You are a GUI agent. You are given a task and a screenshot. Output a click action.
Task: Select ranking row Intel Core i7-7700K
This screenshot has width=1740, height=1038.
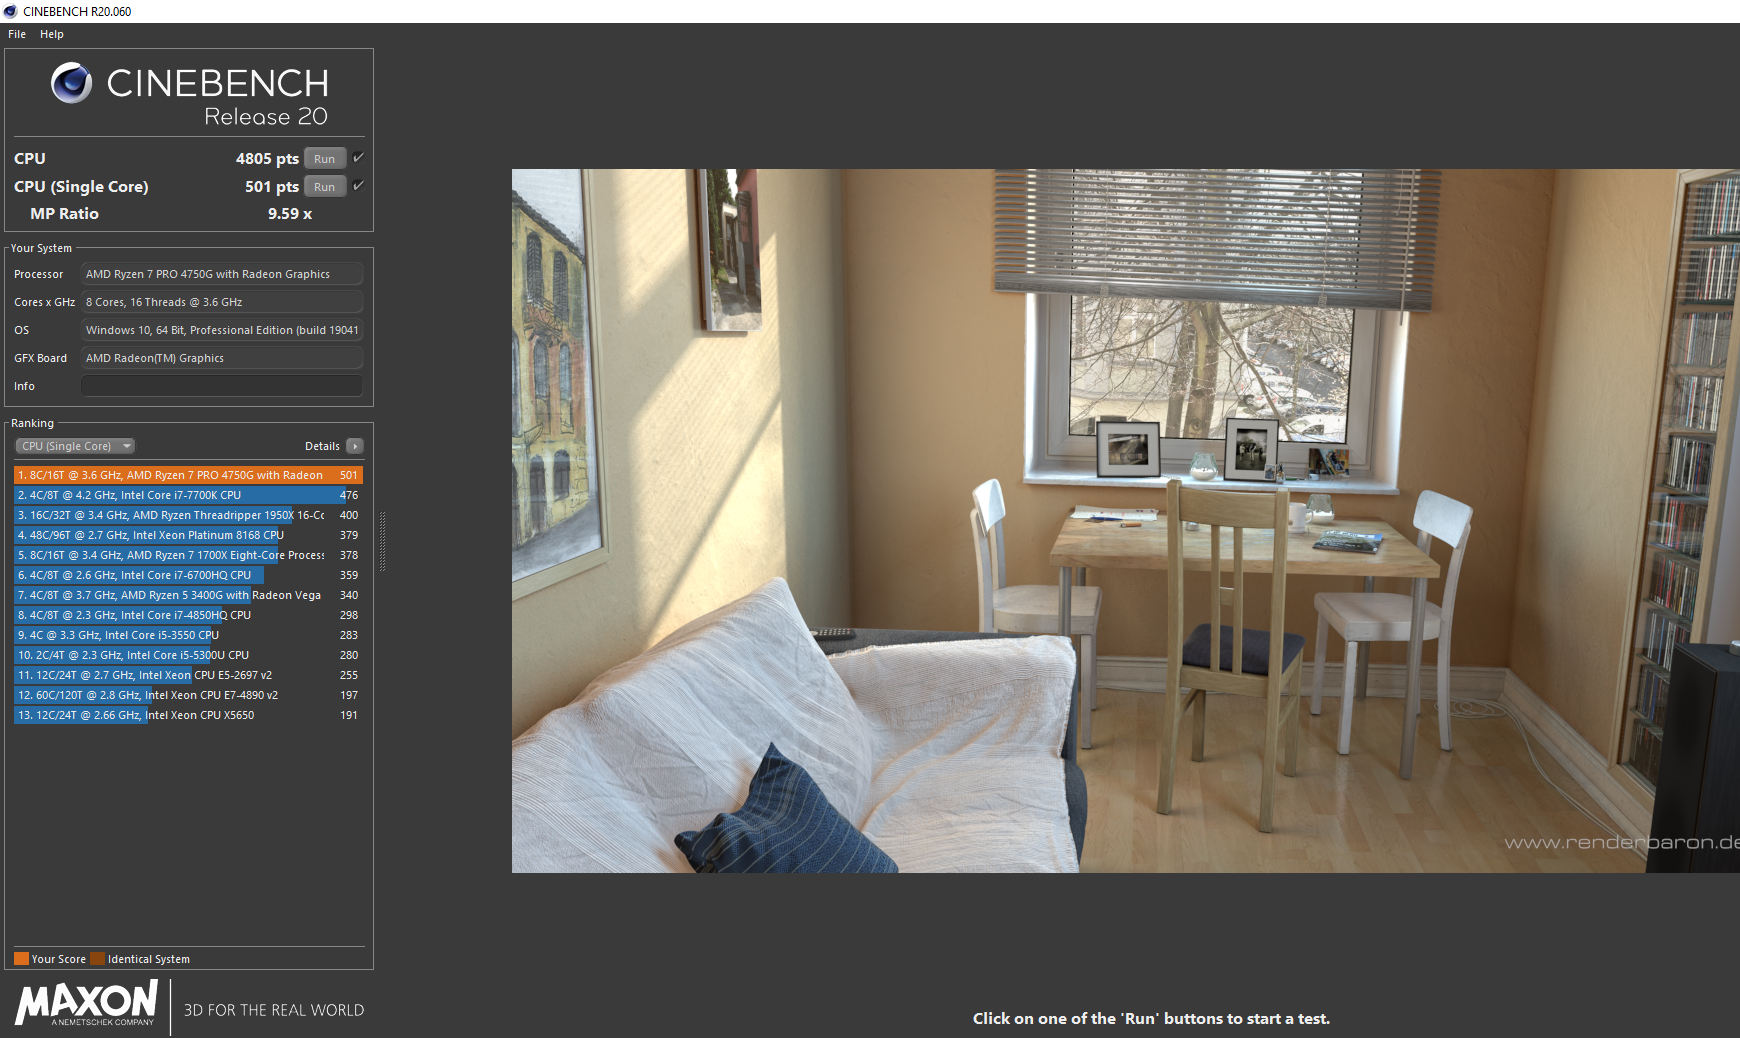click(x=188, y=495)
